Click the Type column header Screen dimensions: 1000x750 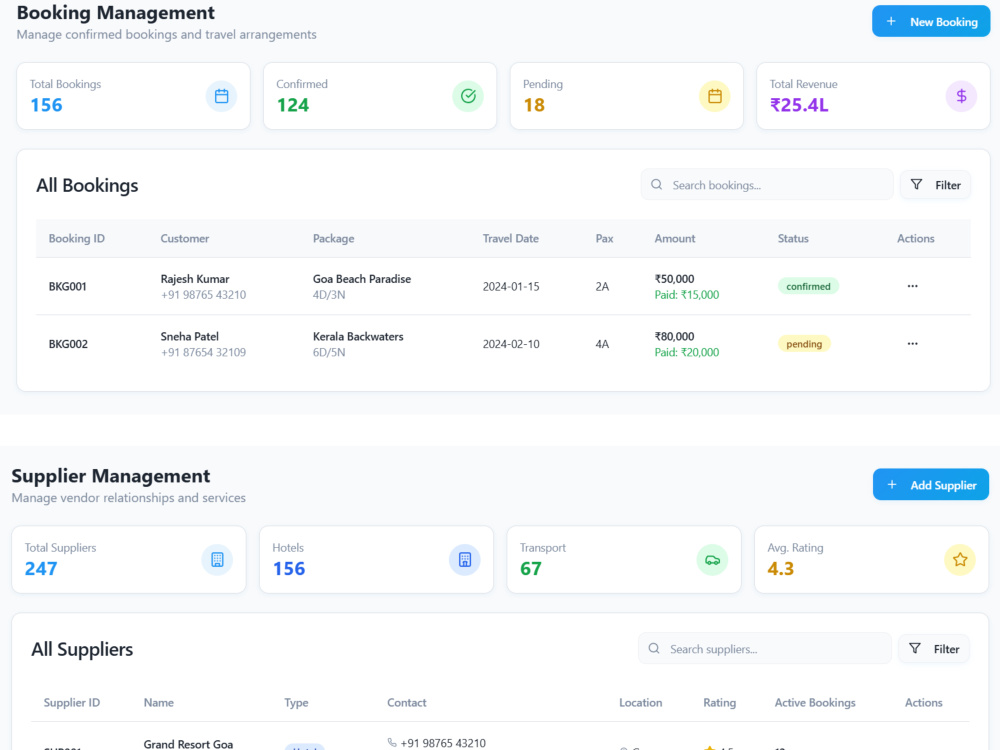coord(296,703)
